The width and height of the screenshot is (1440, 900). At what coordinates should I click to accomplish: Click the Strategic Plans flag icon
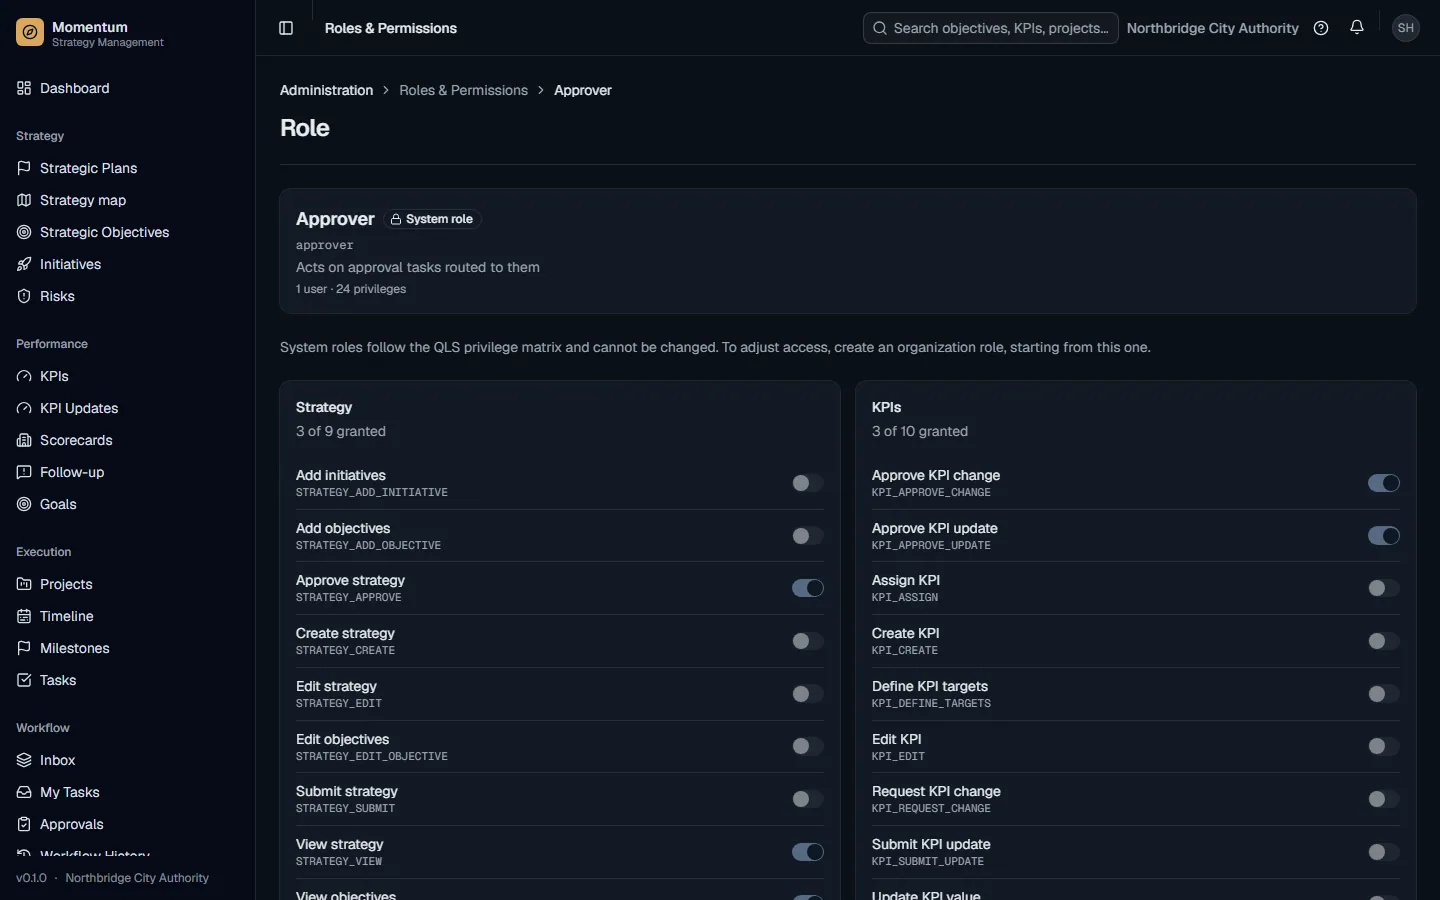click(x=24, y=168)
